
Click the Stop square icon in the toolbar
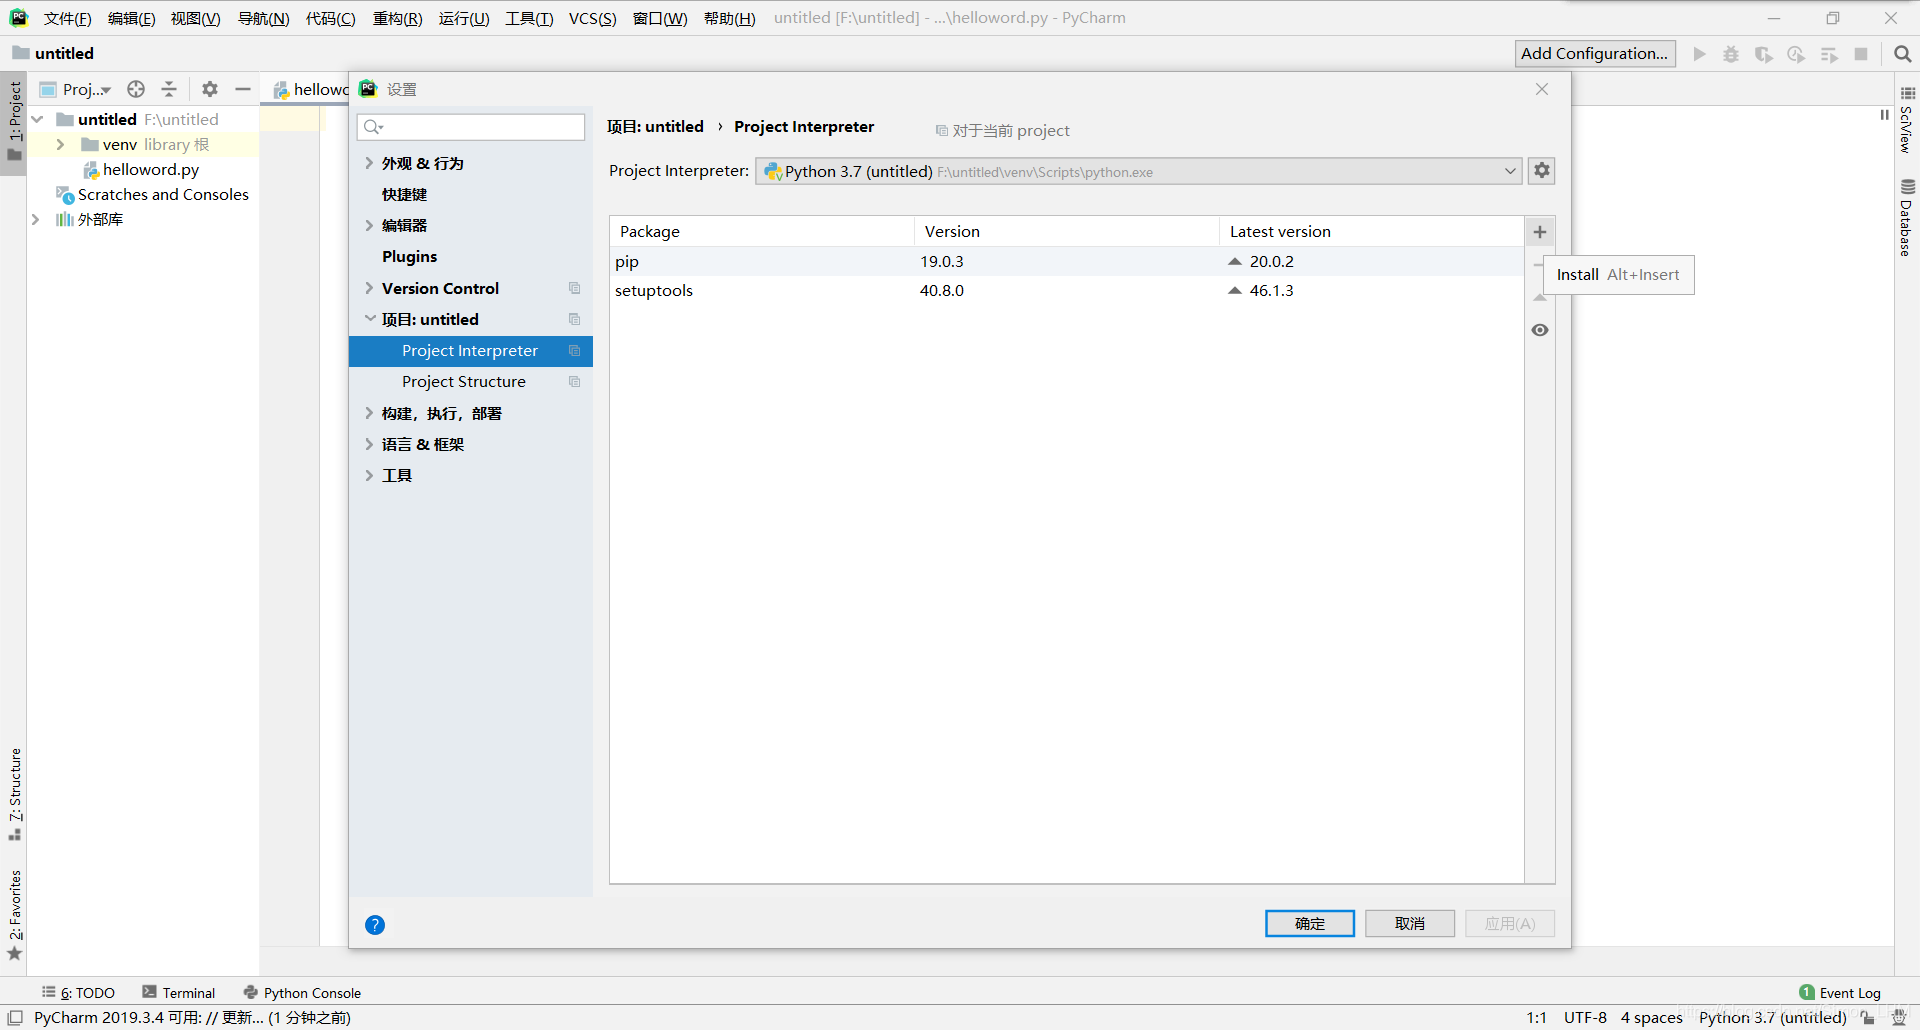(1861, 54)
